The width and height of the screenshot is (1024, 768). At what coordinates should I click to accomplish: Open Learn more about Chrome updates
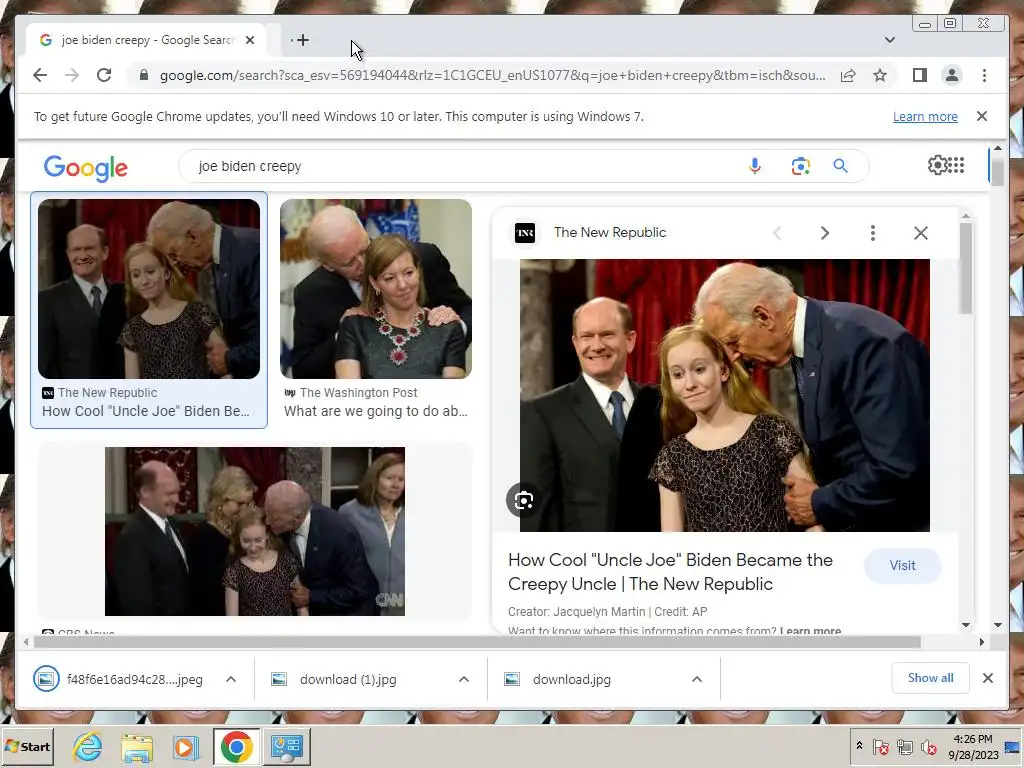click(925, 116)
